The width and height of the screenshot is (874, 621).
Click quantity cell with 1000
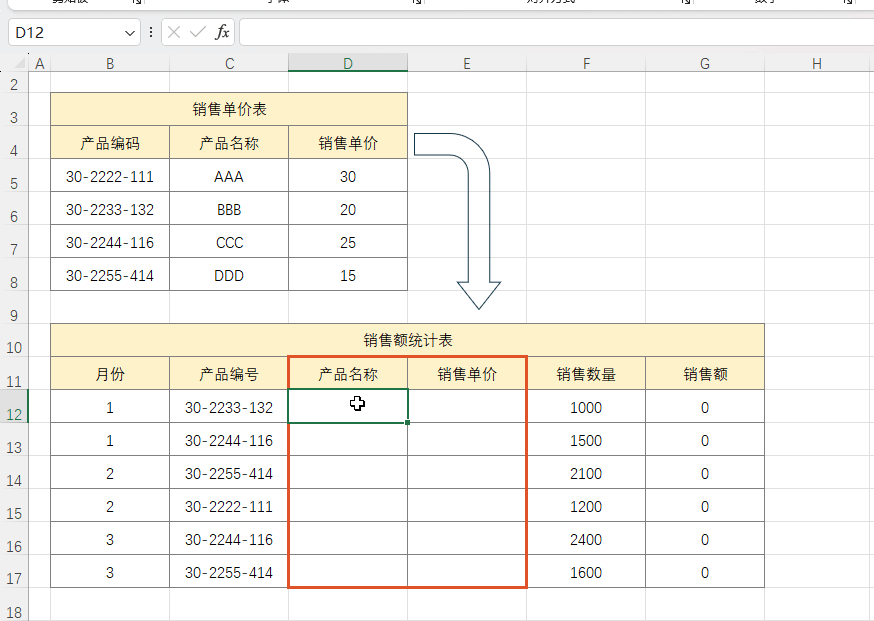586,407
